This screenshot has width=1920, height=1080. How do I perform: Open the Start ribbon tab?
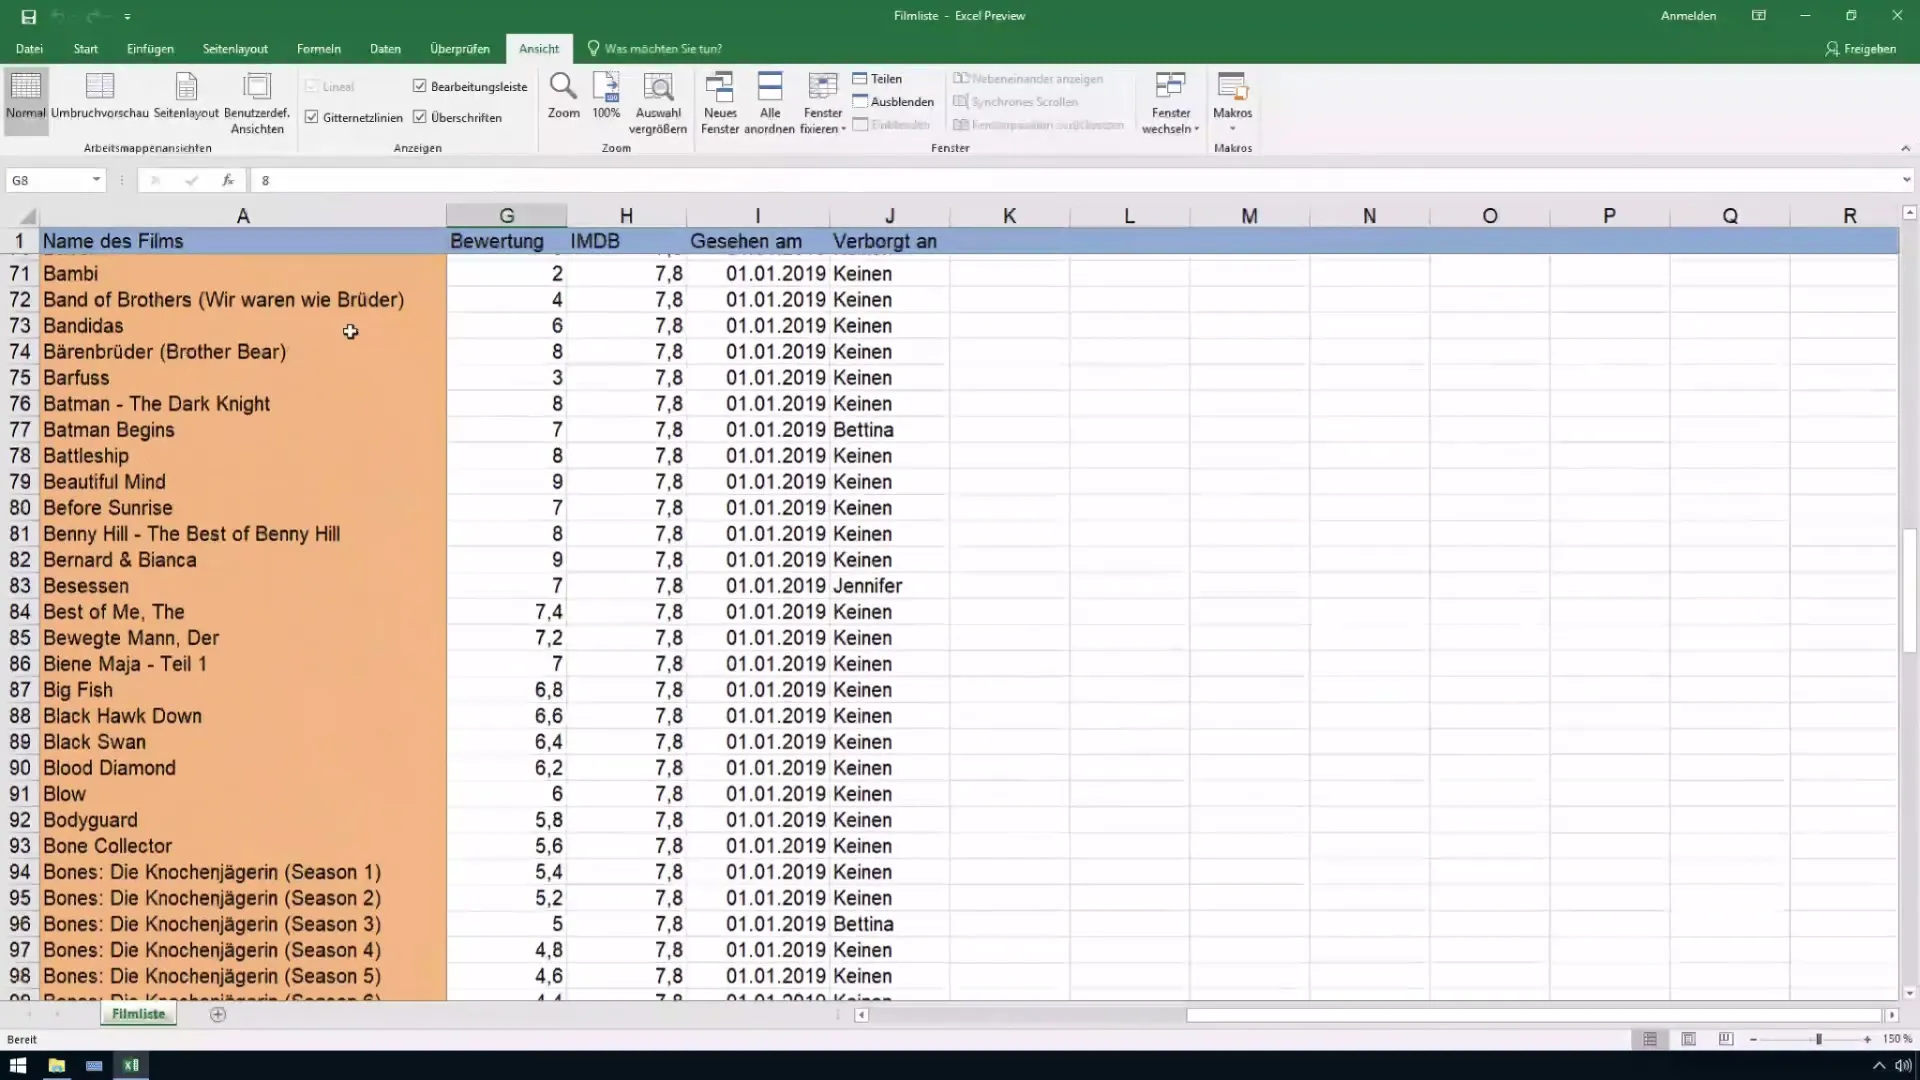(x=86, y=48)
